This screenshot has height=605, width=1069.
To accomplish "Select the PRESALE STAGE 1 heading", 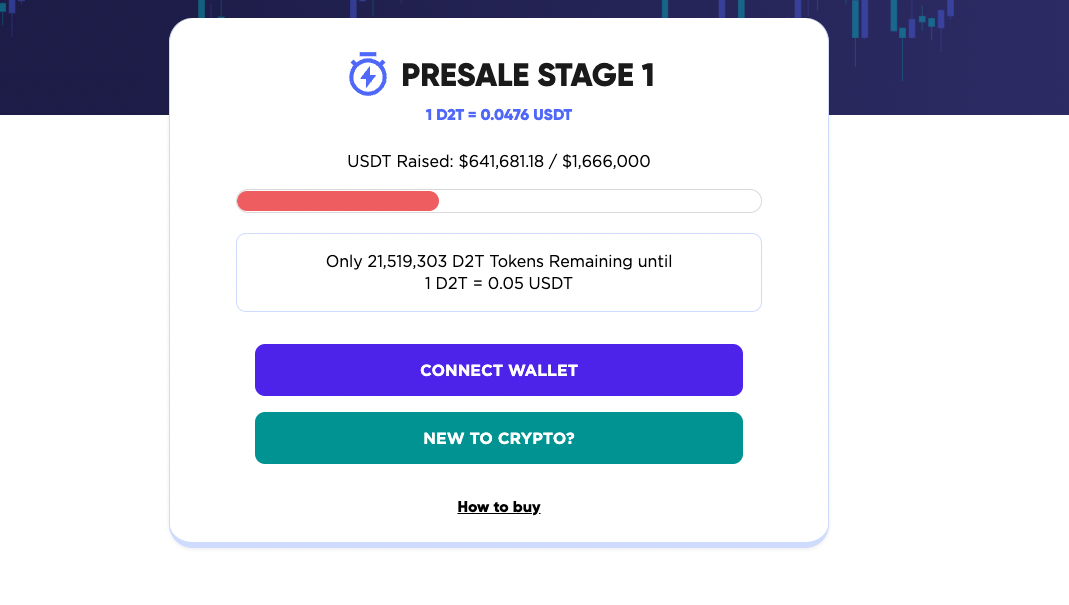I will point(528,75).
